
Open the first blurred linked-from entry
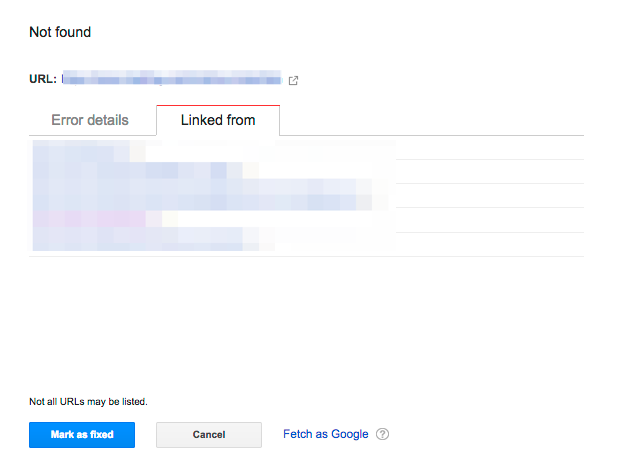tap(89, 151)
